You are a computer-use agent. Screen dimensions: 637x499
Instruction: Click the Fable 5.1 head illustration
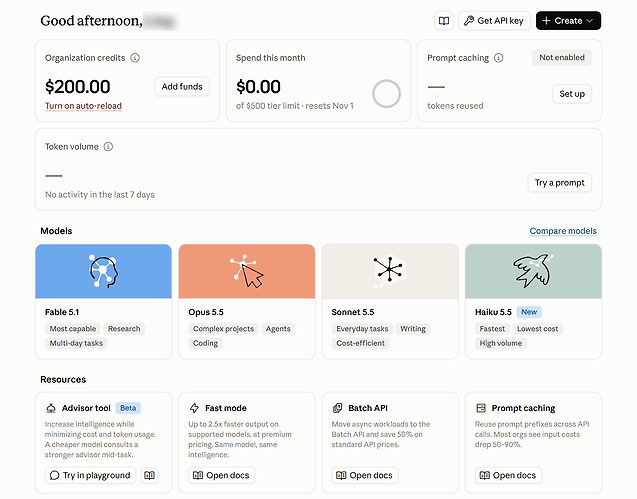(x=103, y=271)
